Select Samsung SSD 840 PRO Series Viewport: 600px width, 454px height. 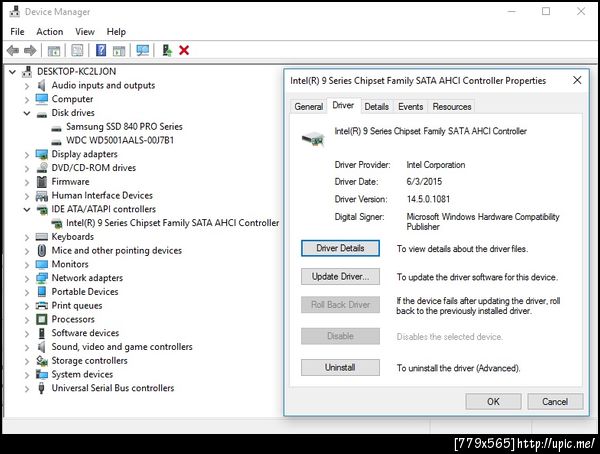point(124,126)
